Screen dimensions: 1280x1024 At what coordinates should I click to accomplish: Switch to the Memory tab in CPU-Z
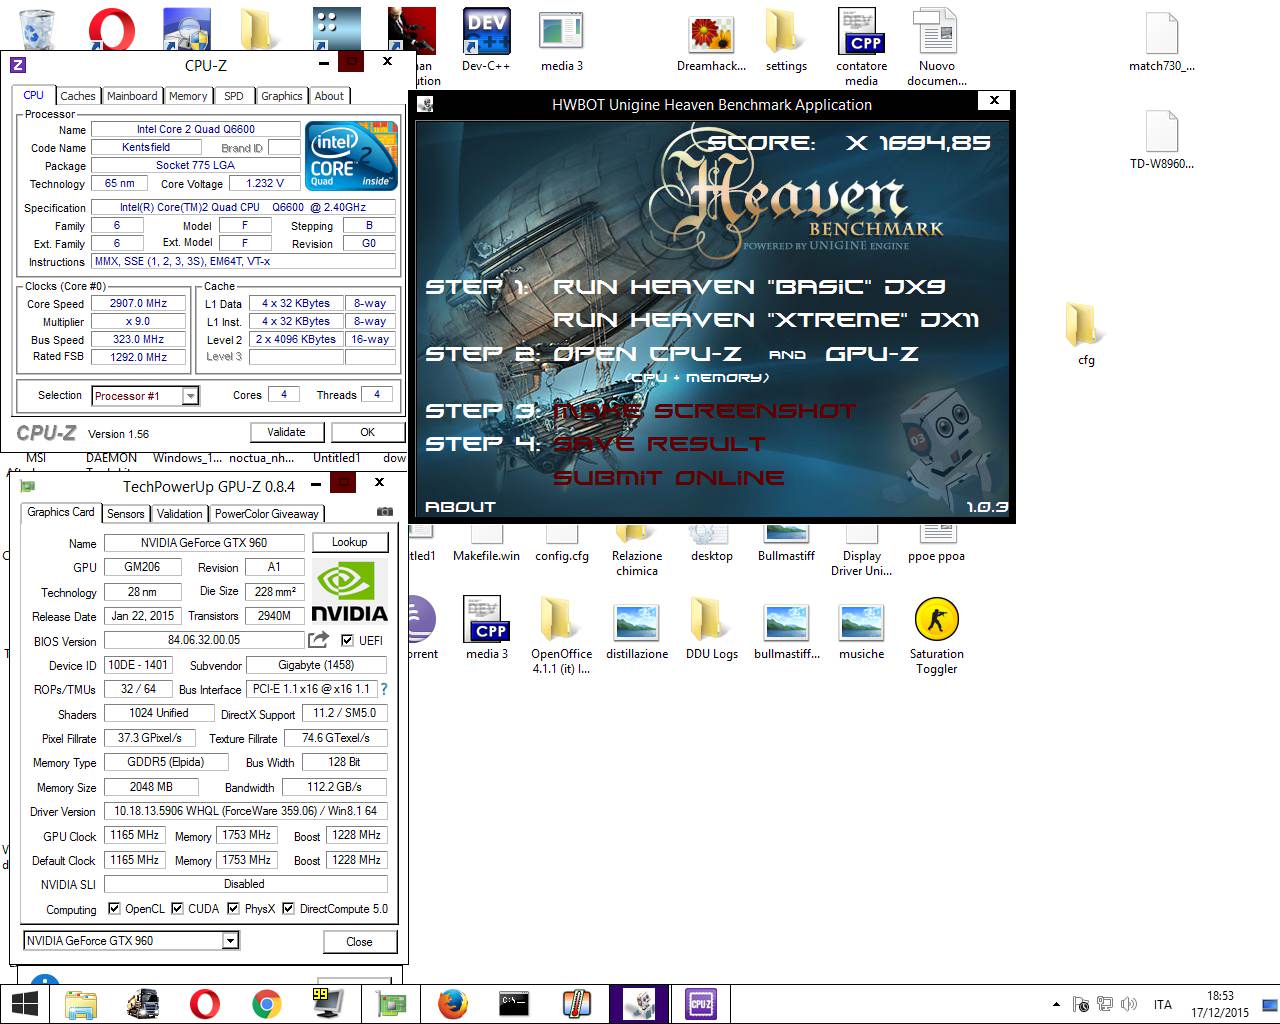(x=188, y=96)
